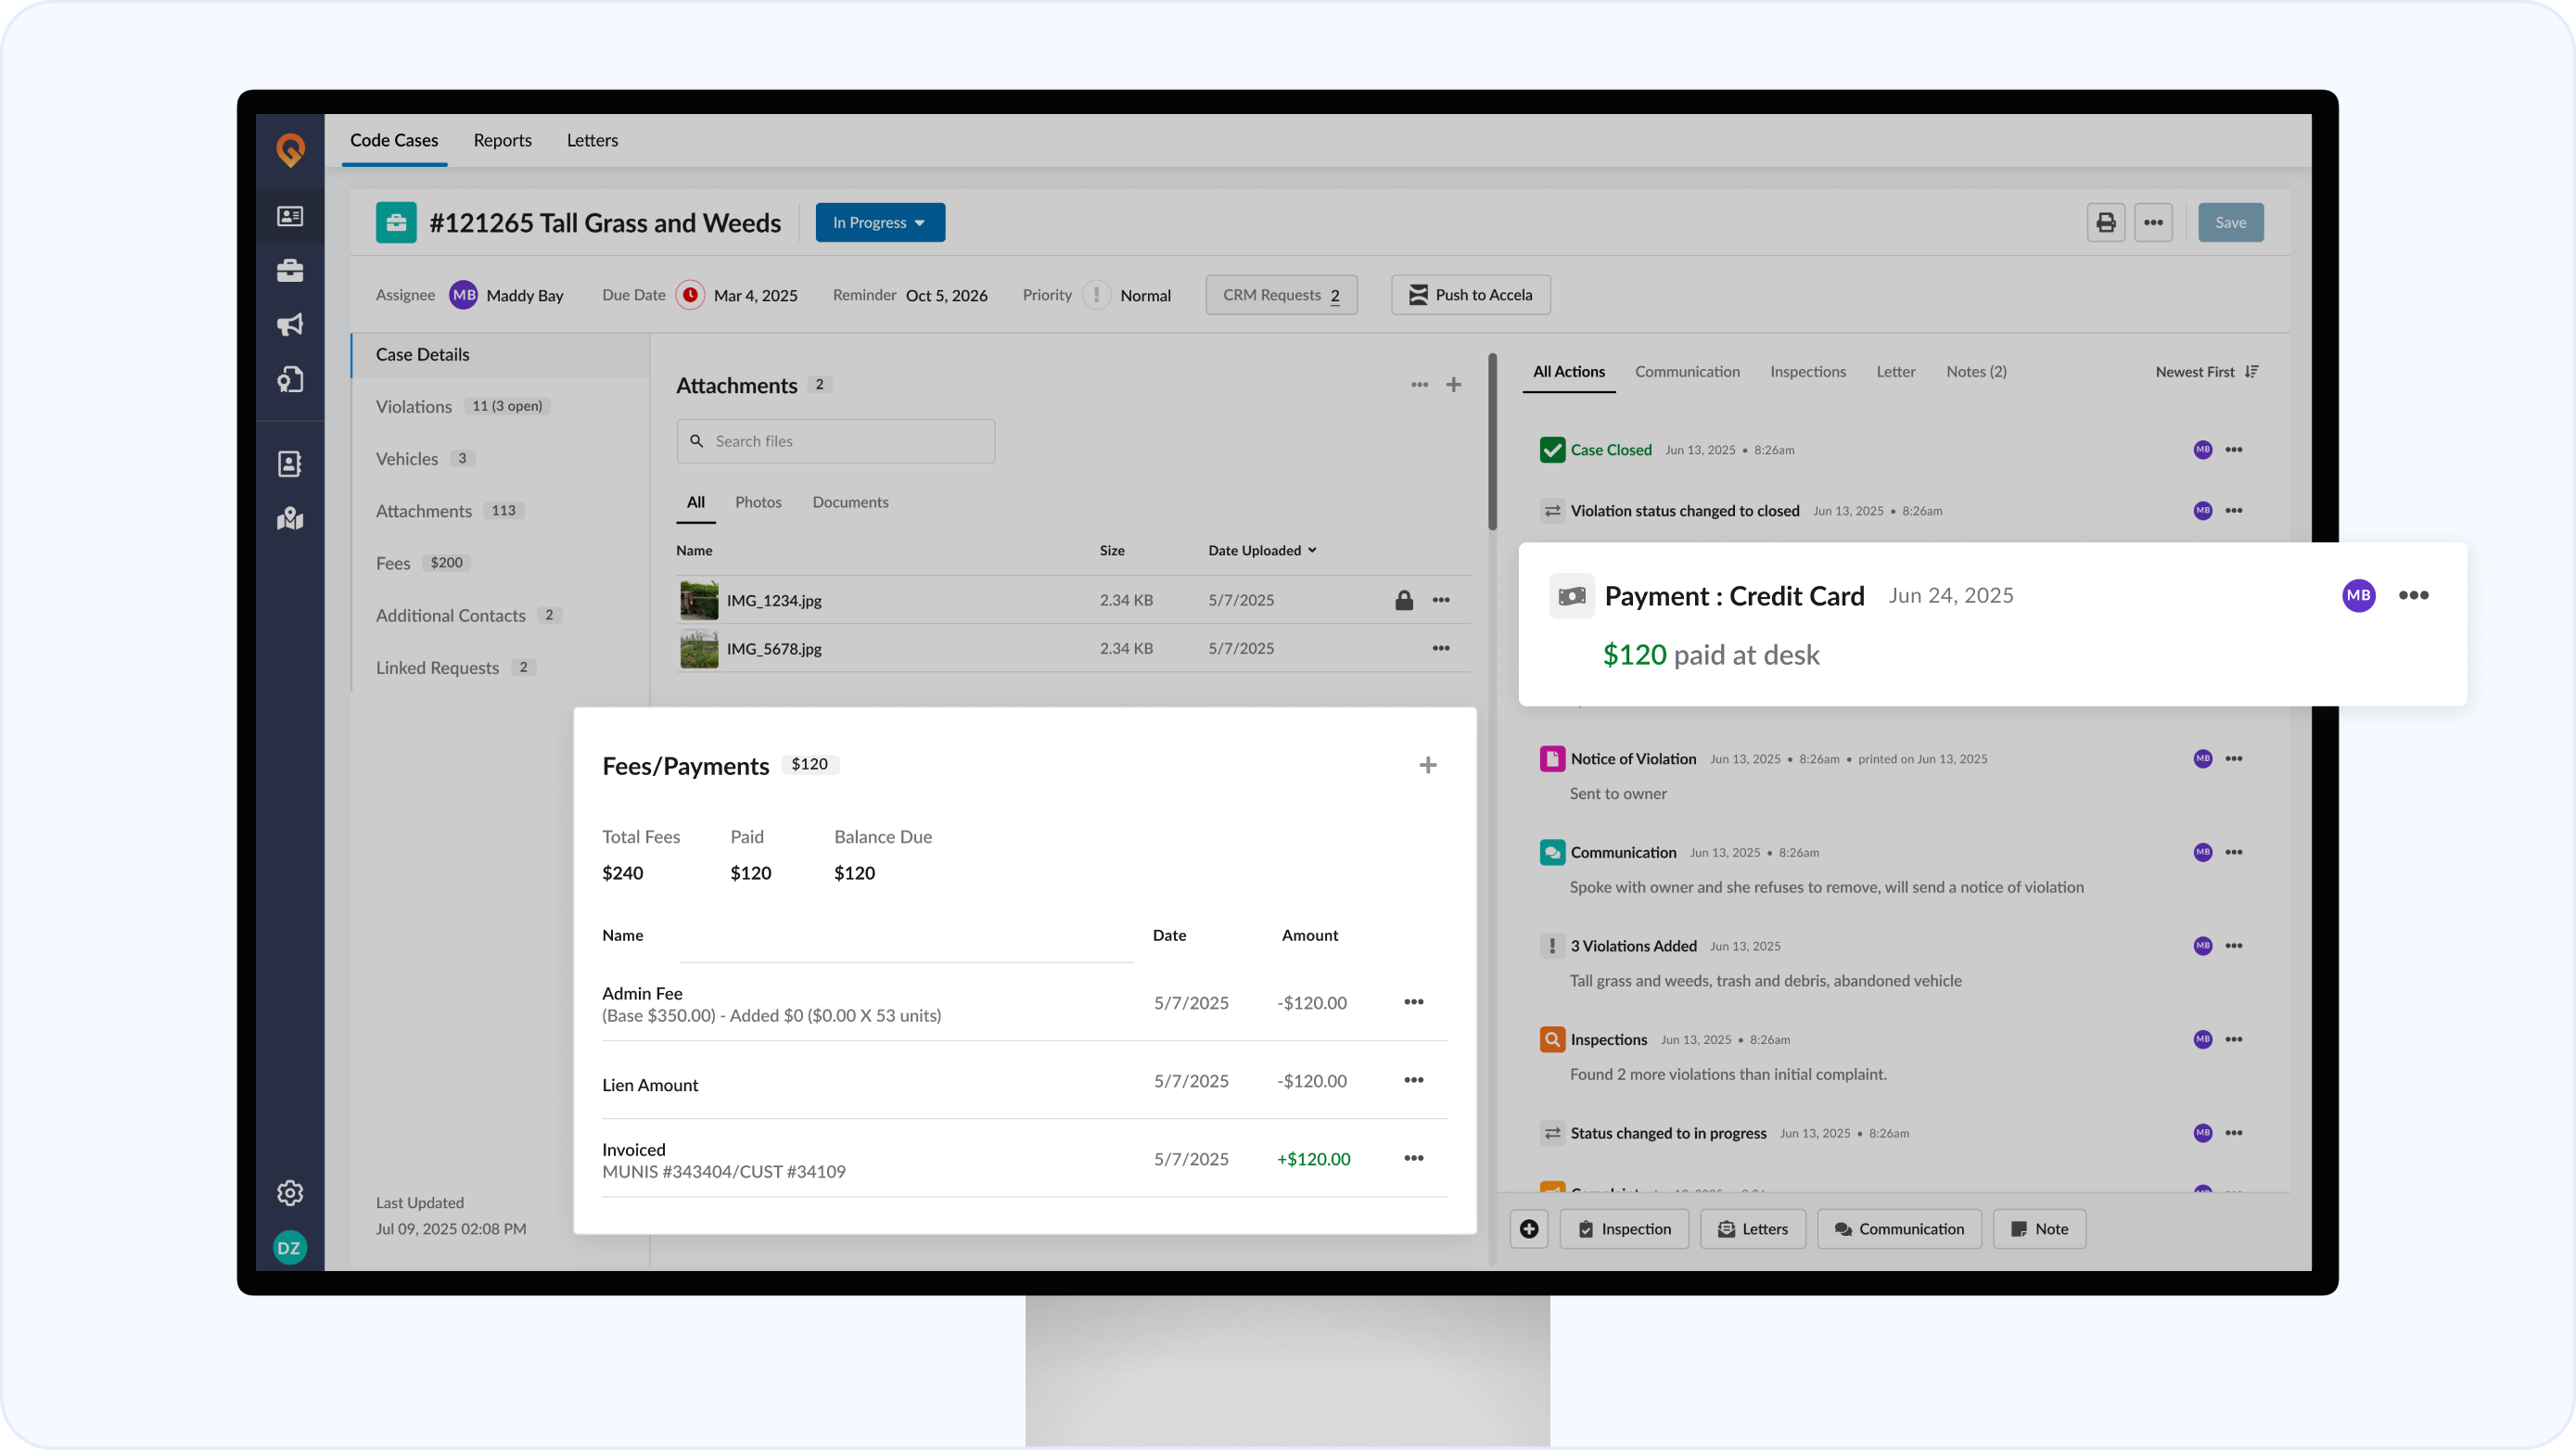
Task: Click the print icon button
Action: pyautogui.click(x=2105, y=222)
